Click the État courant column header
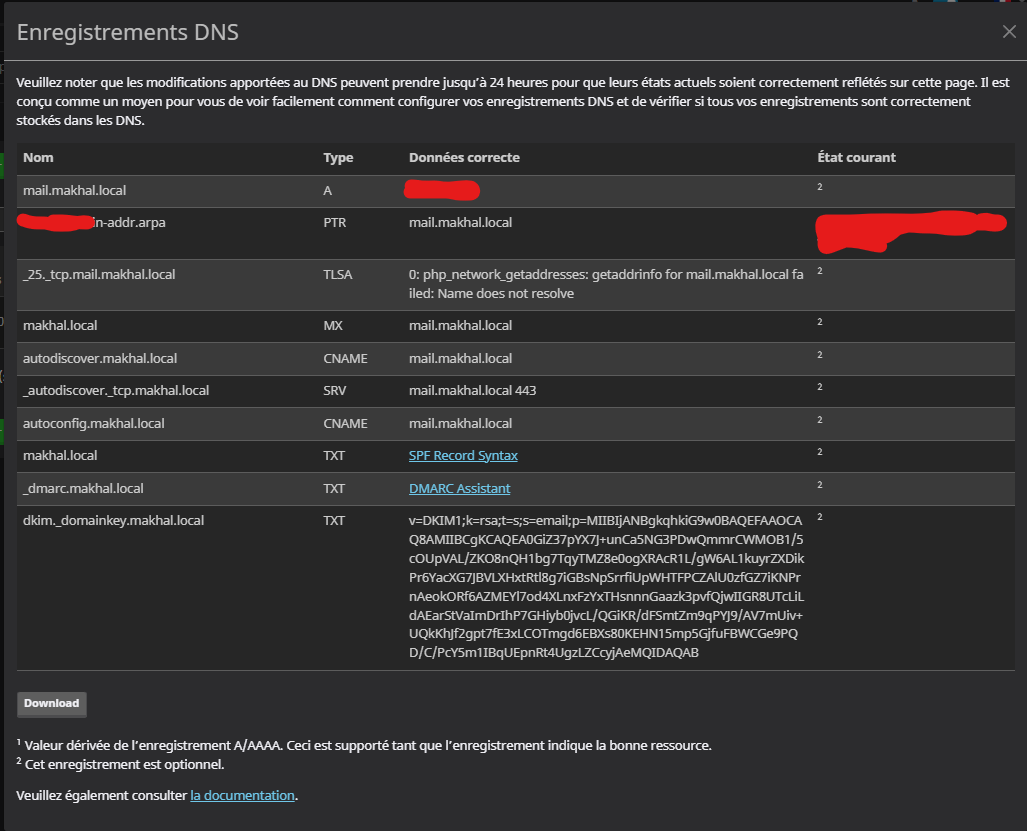 pos(856,158)
